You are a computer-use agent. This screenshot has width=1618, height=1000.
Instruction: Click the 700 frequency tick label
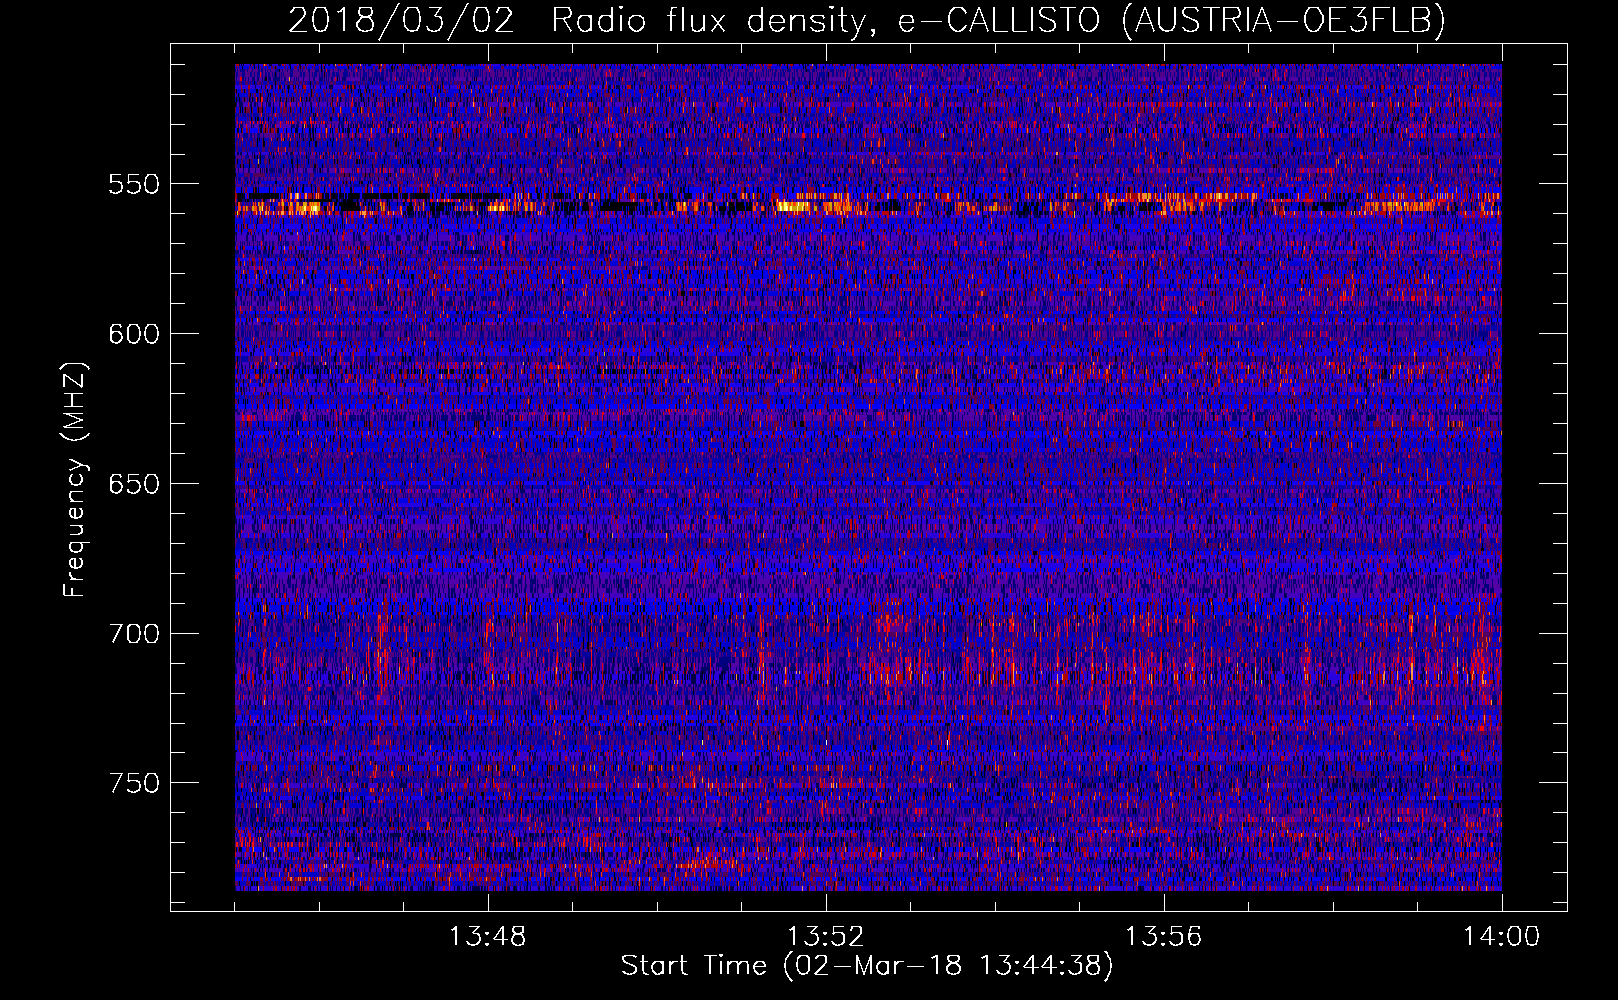[x=134, y=634]
